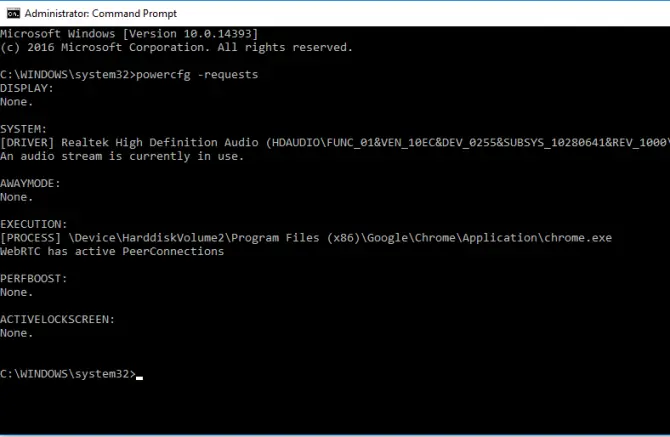Click the '(c) 2016 Microsoft Corporation' line

pos(176,47)
